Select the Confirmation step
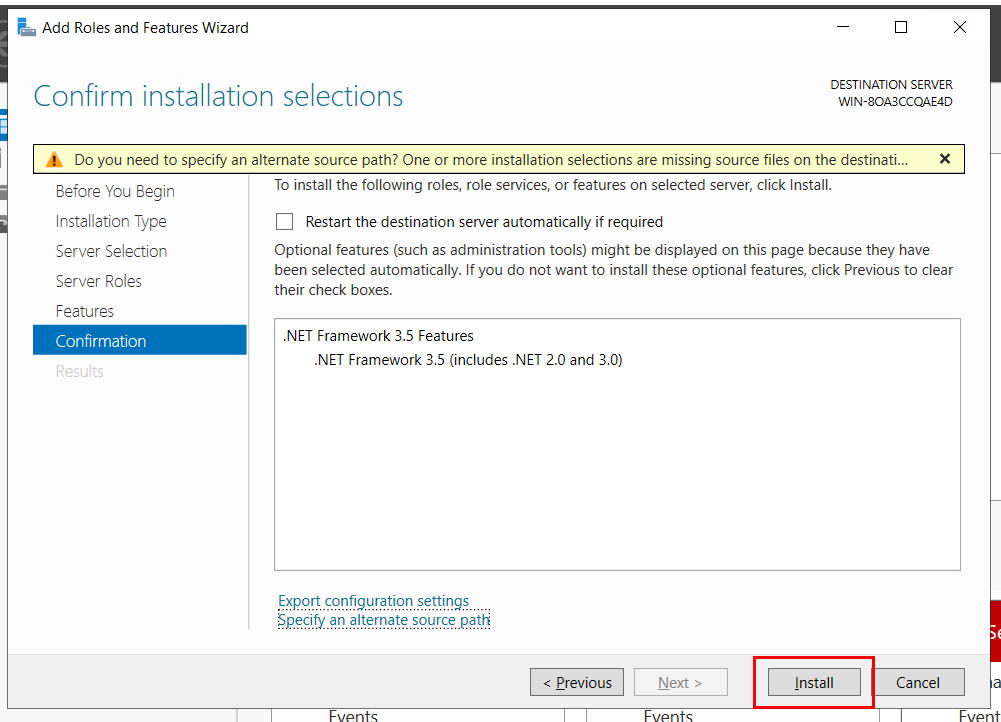Screen dimensions: 1001x722 (x=139, y=340)
